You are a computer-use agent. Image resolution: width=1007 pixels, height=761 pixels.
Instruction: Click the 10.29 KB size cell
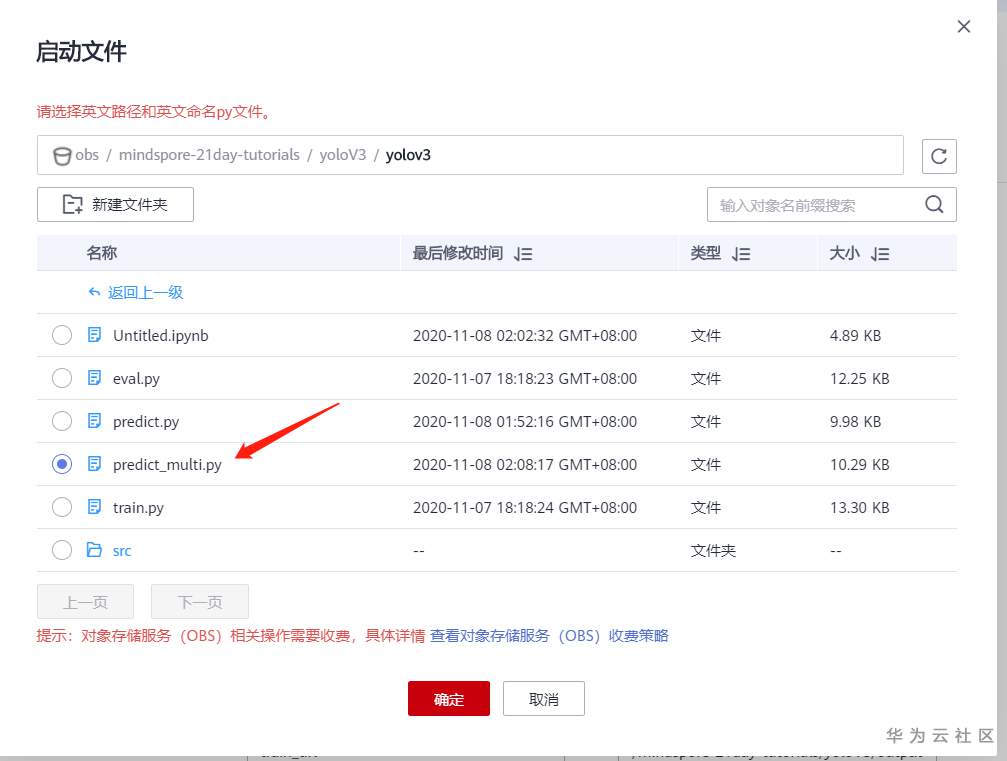coord(859,464)
